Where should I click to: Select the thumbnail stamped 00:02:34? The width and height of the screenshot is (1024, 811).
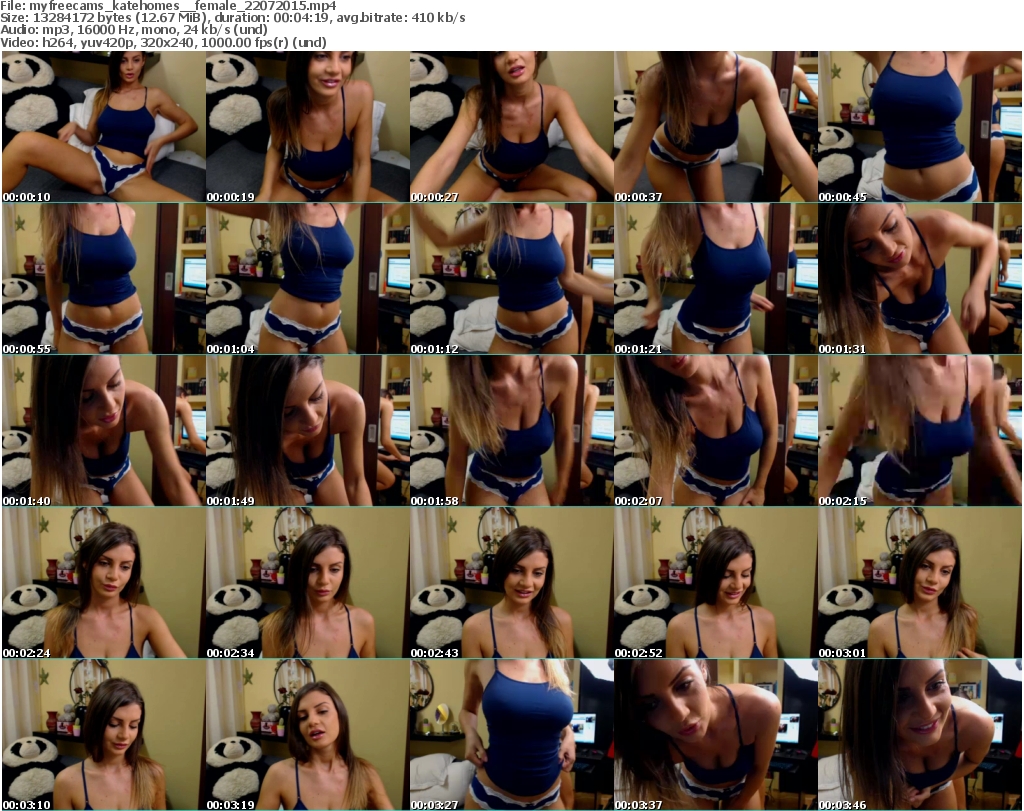(x=308, y=582)
